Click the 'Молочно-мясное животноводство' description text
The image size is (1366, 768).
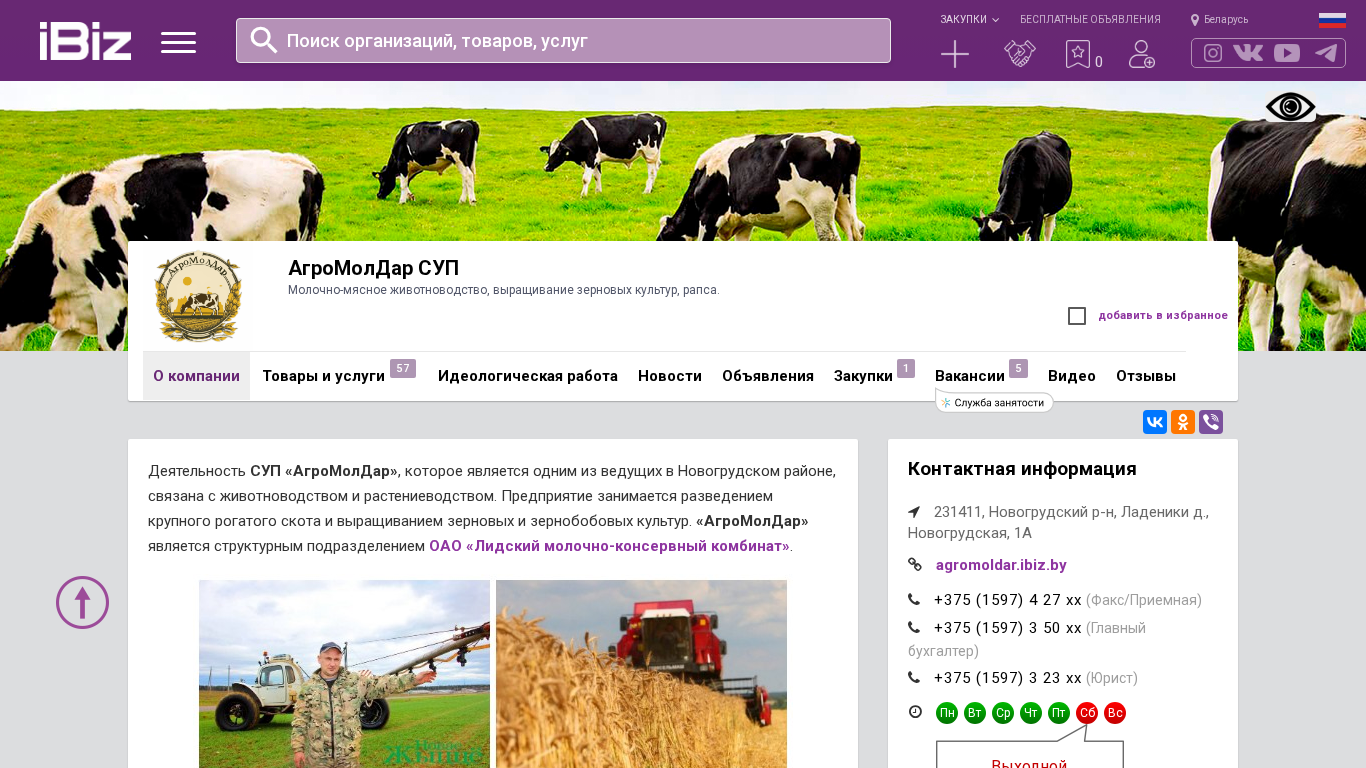(x=504, y=290)
